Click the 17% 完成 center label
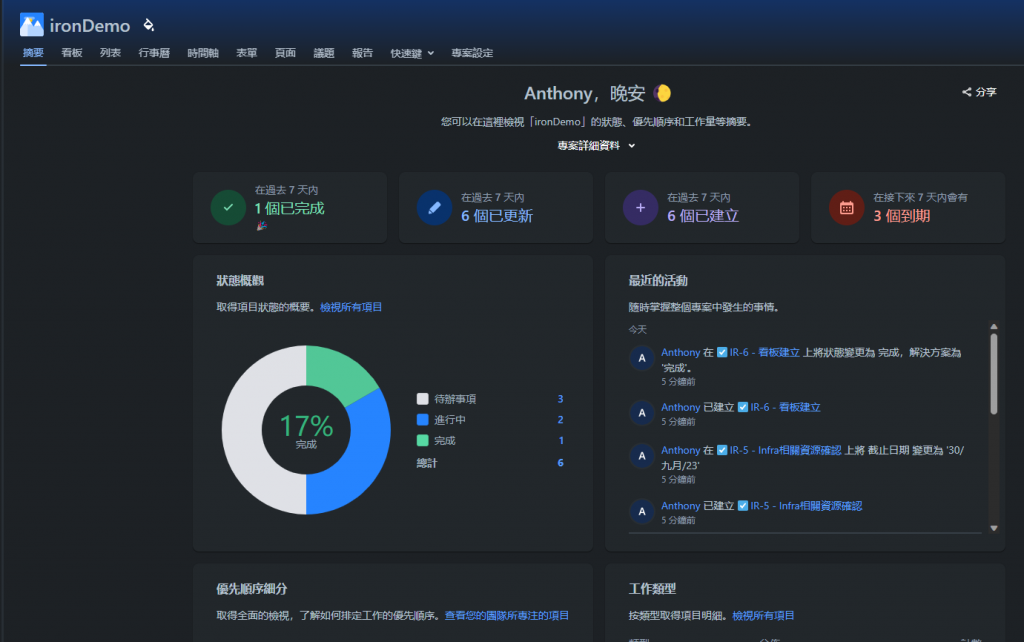Viewport: 1024px width, 642px height. coord(306,431)
